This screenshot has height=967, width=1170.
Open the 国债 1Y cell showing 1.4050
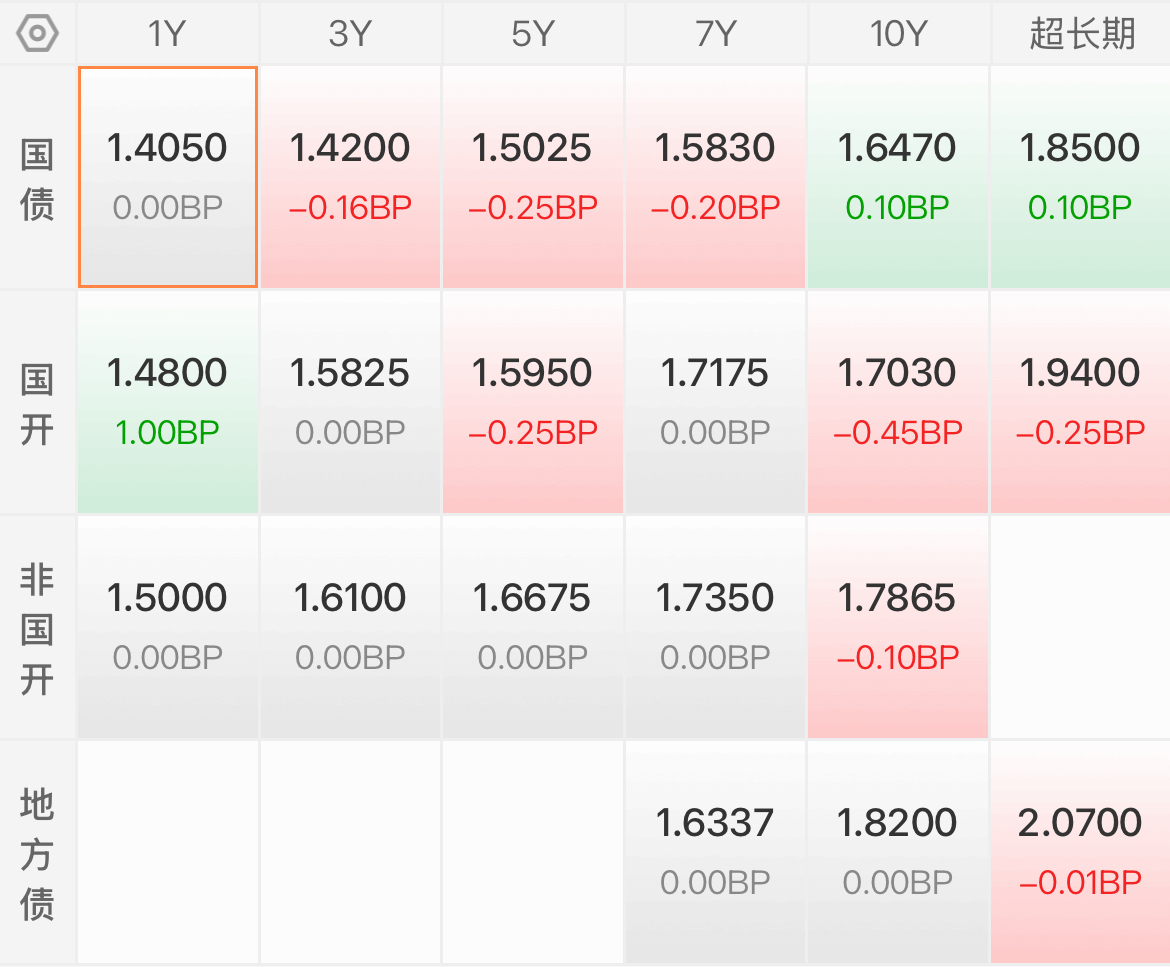point(168,177)
